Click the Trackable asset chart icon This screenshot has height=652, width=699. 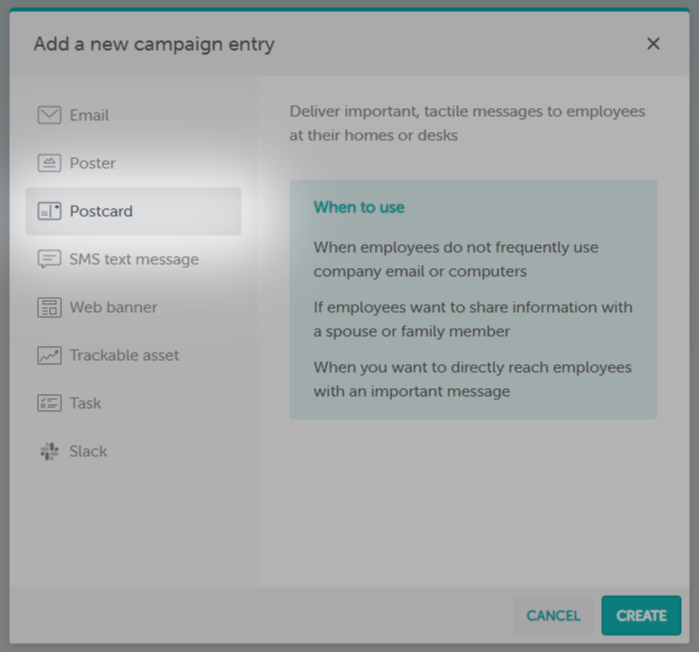click(49, 355)
